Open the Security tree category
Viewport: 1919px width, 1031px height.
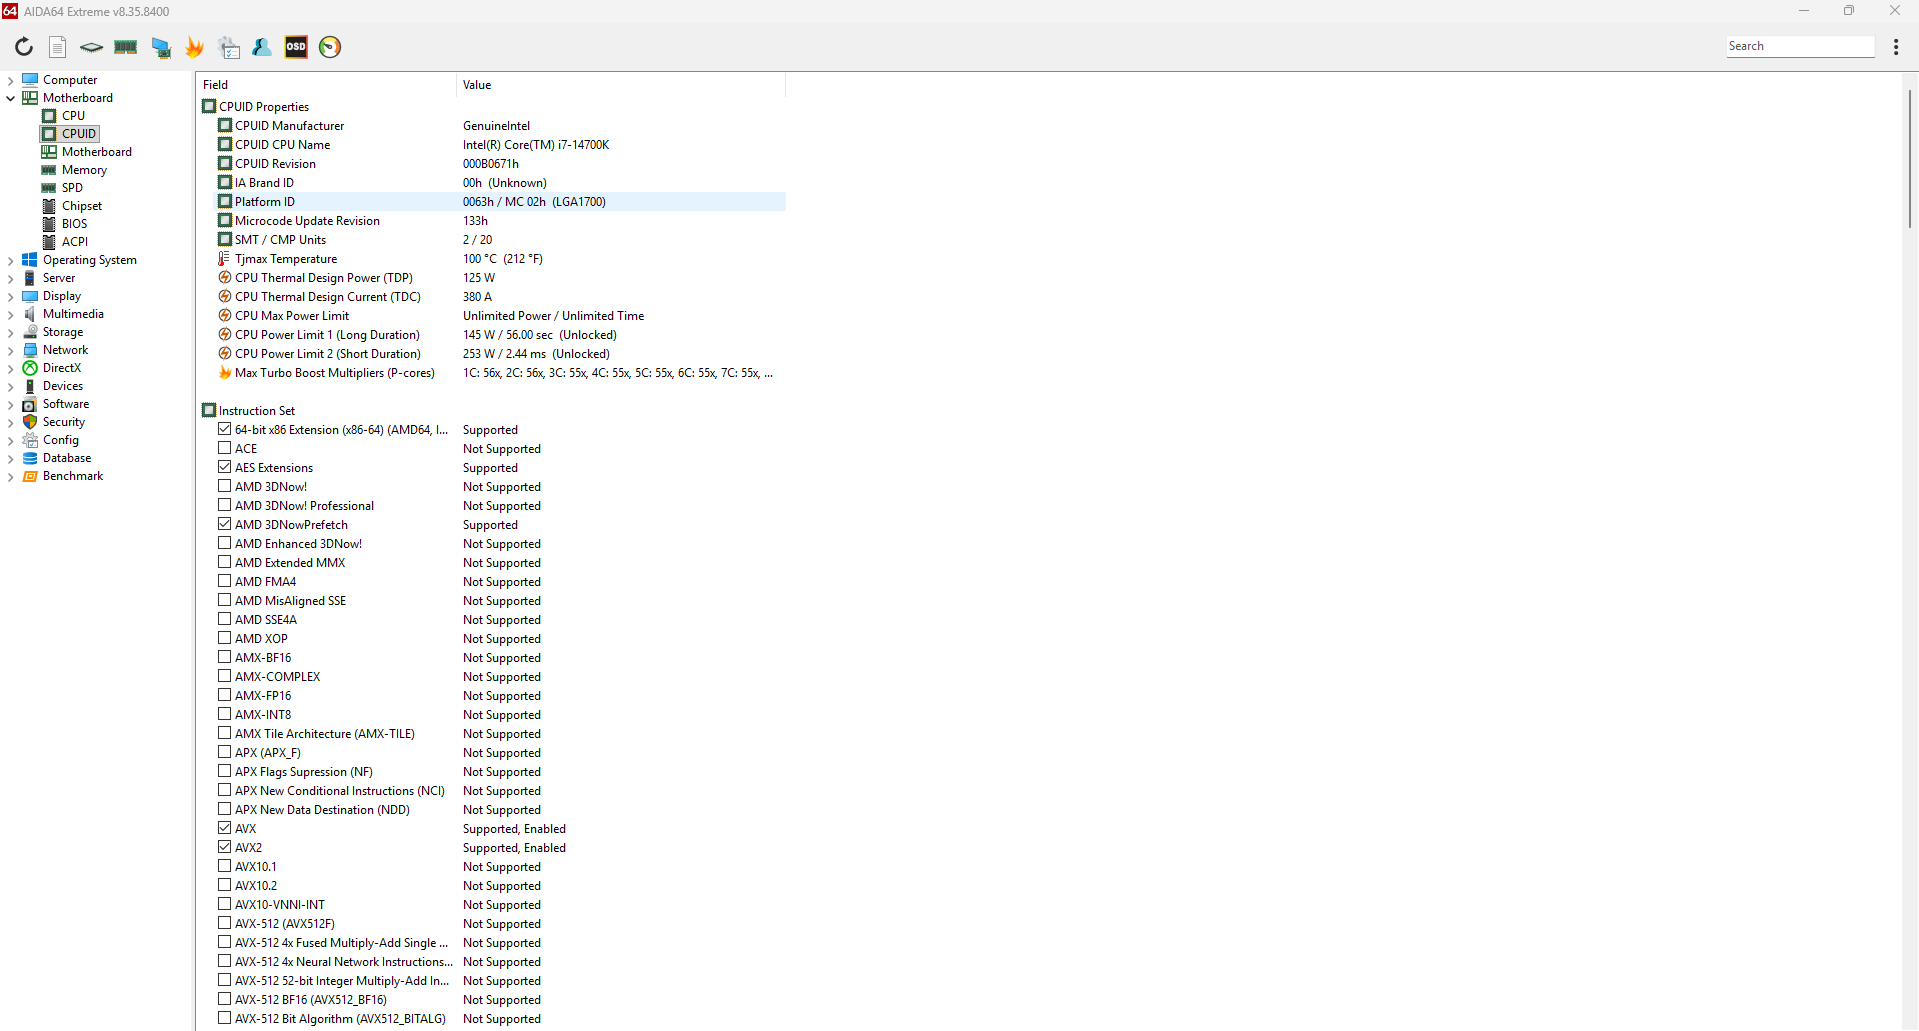(63, 422)
